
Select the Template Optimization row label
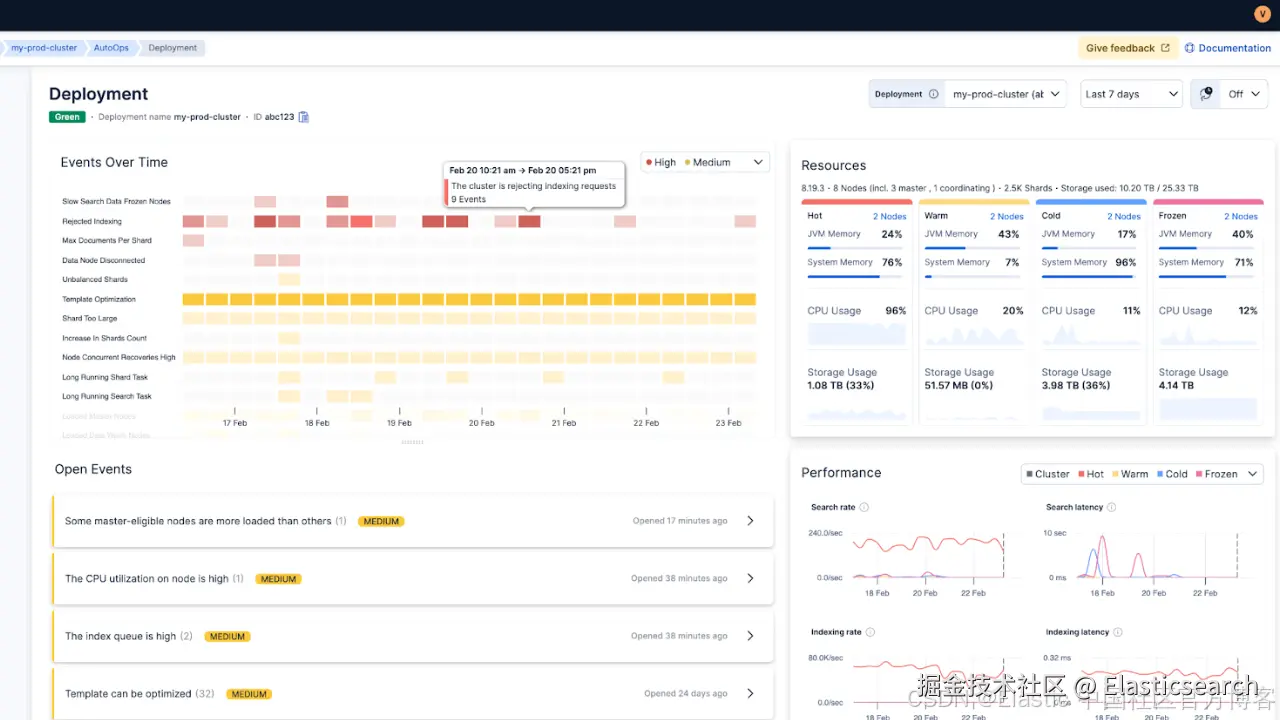tap(99, 299)
